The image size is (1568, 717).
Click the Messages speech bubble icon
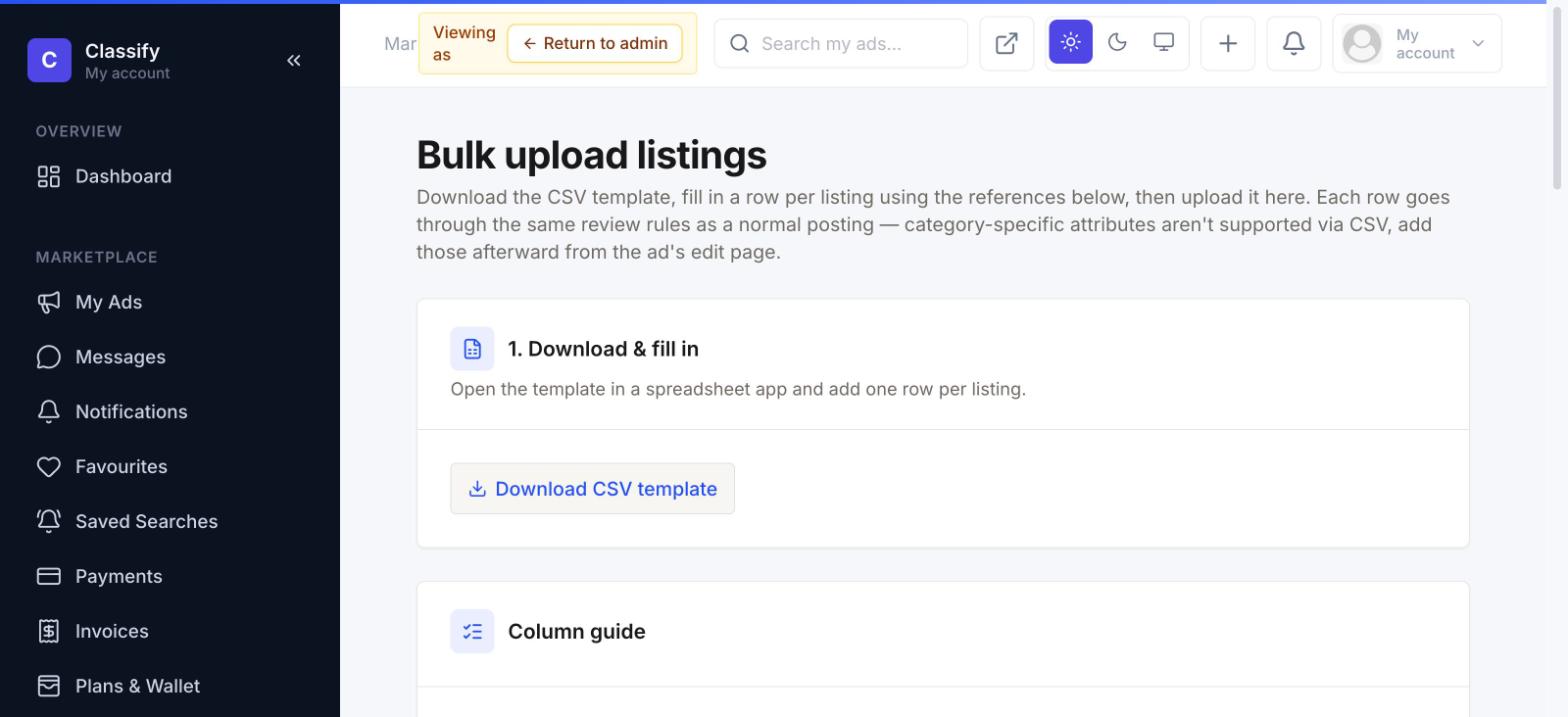pos(48,357)
